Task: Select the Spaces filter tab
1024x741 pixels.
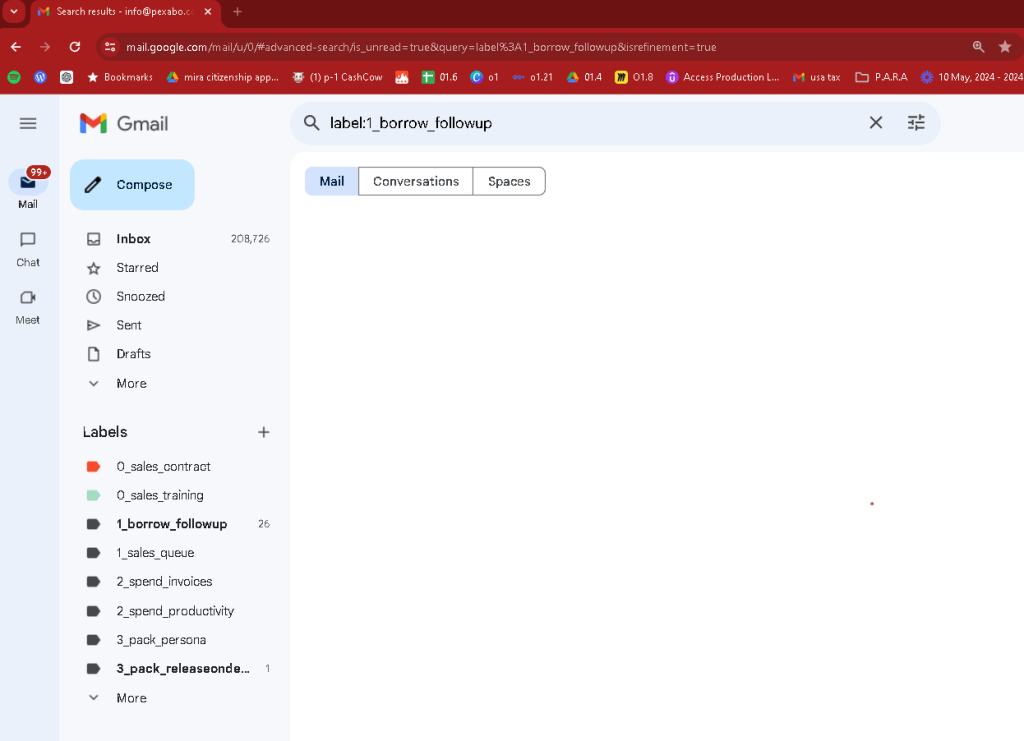Action: click(509, 181)
